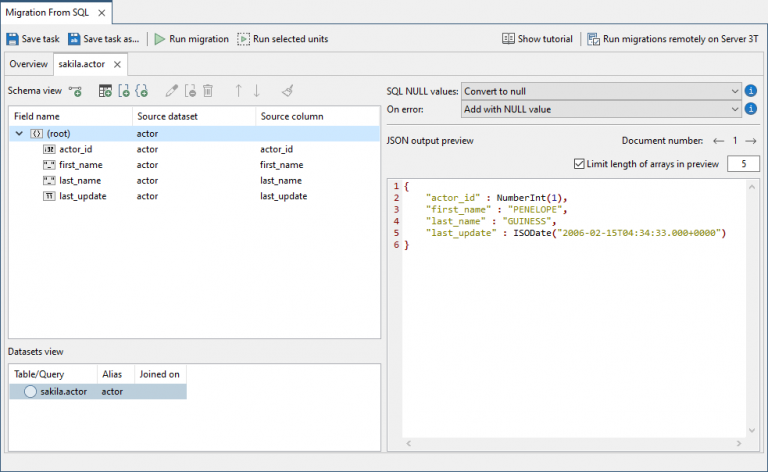This screenshot has height=472, width=768.
Task: Toggle Limit length of arrays in preview
Action: 579,164
